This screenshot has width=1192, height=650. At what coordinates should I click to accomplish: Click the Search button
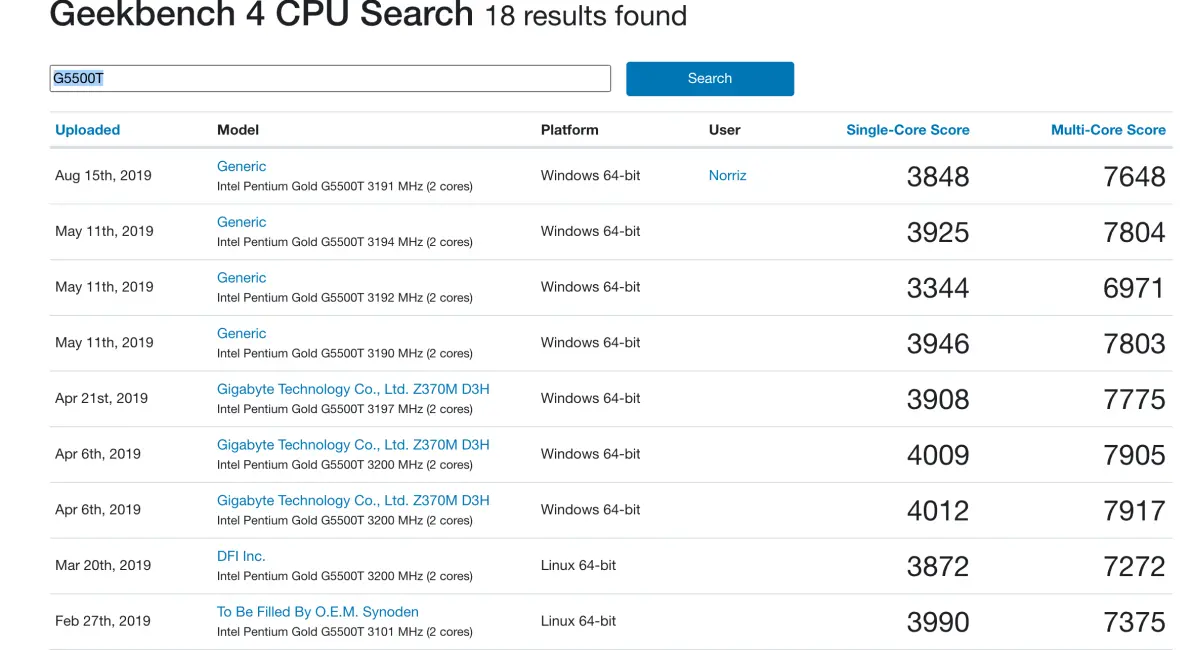tap(709, 78)
